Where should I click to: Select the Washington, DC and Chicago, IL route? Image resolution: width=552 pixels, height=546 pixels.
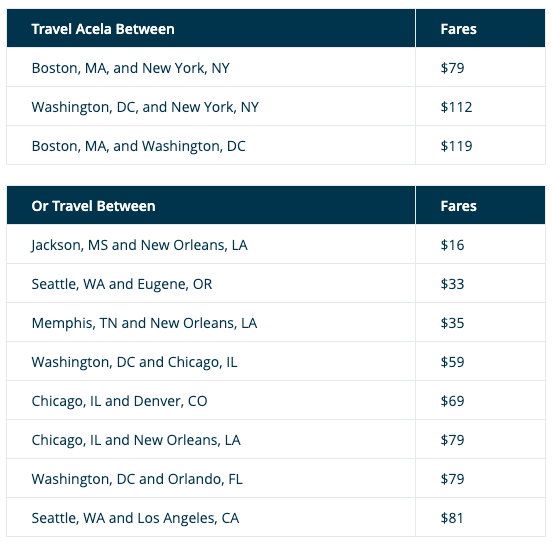[x=134, y=362]
